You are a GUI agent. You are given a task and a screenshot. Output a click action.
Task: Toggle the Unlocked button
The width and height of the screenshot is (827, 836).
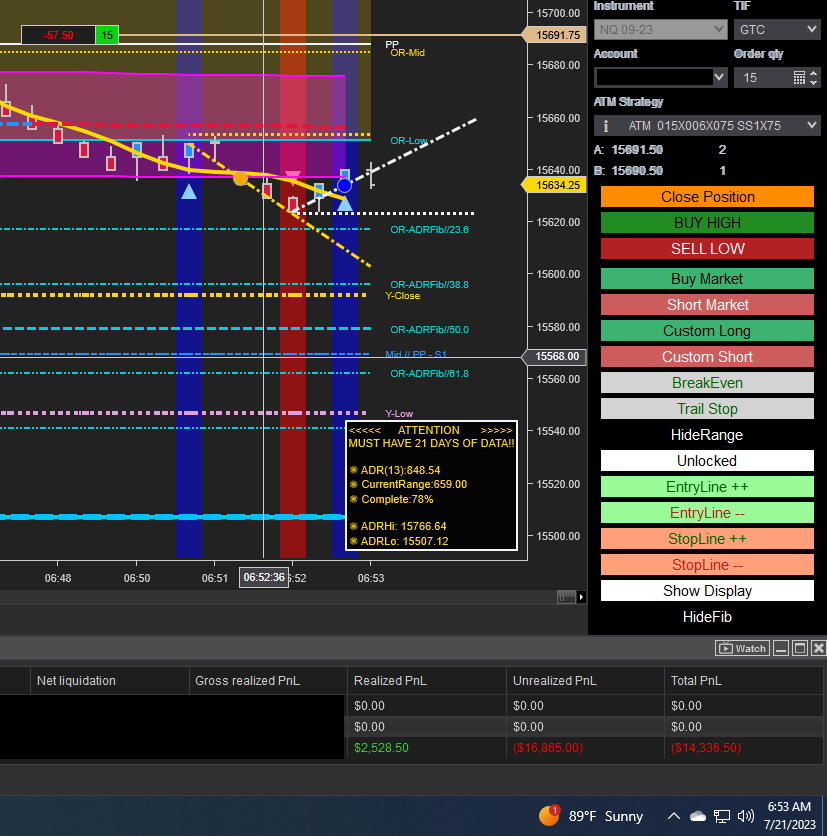[x=707, y=461]
